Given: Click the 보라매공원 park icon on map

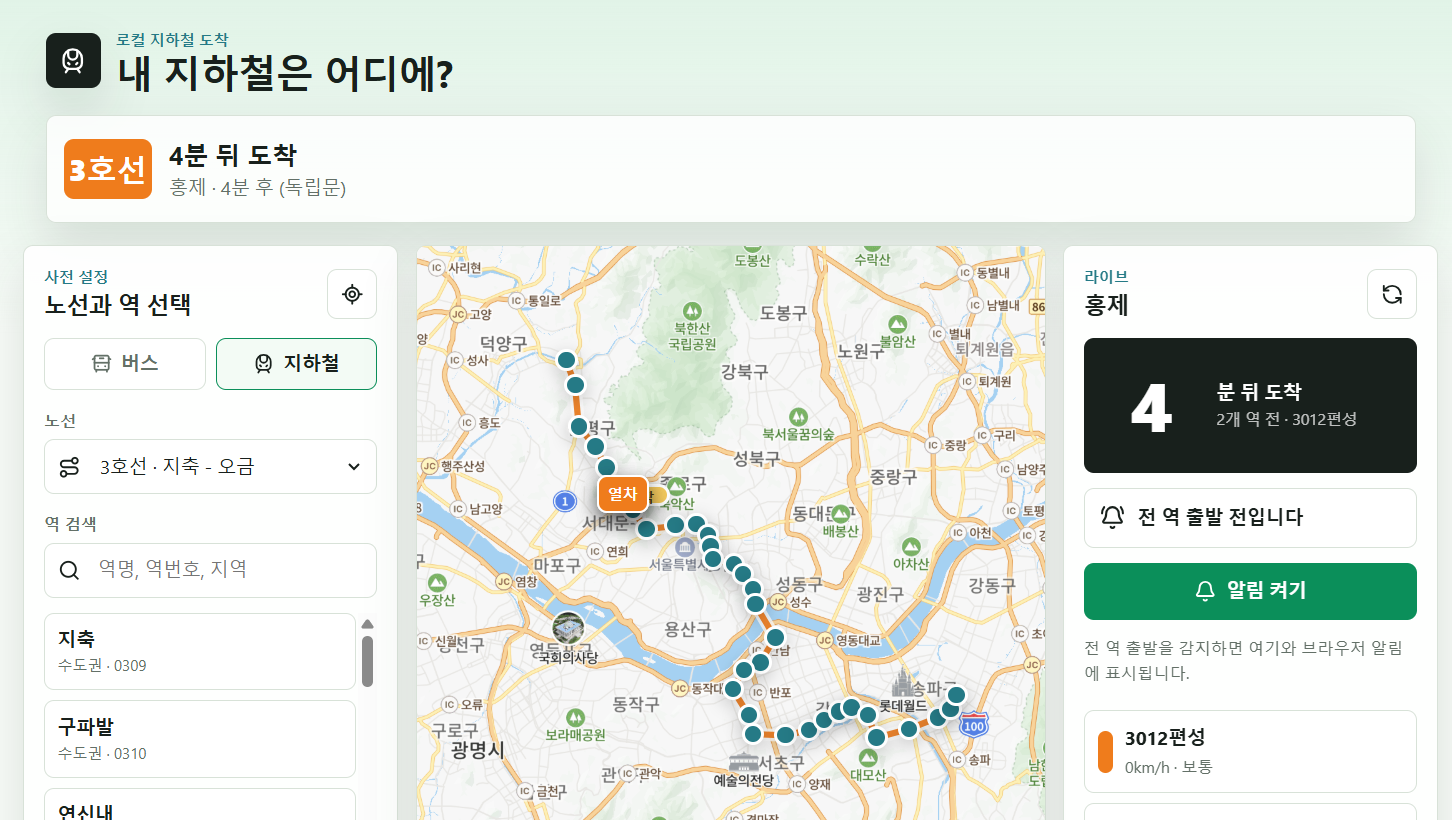Looking at the screenshot, I should pos(575,717).
